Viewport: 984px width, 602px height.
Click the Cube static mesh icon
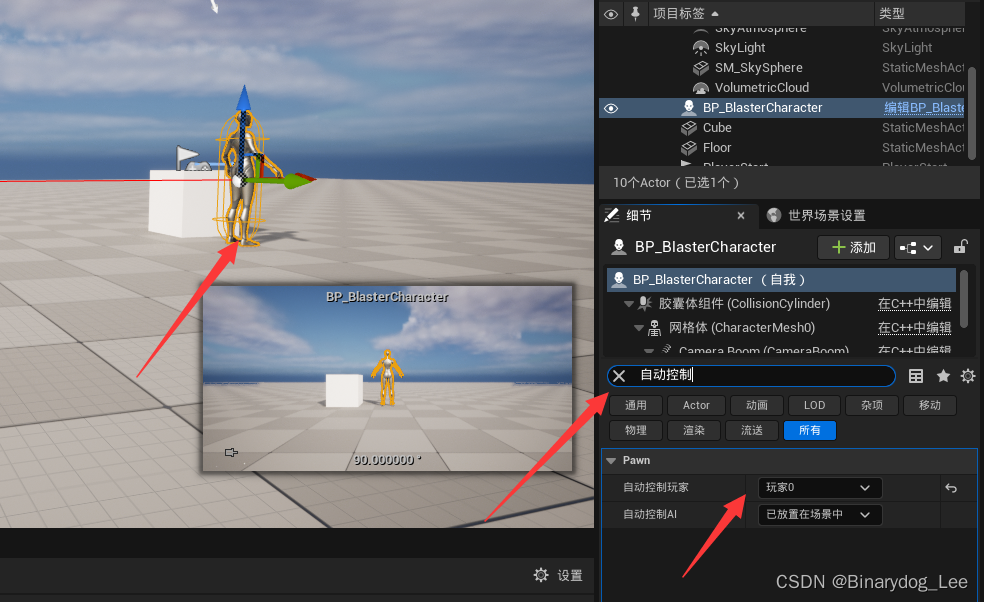pos(689,128)
